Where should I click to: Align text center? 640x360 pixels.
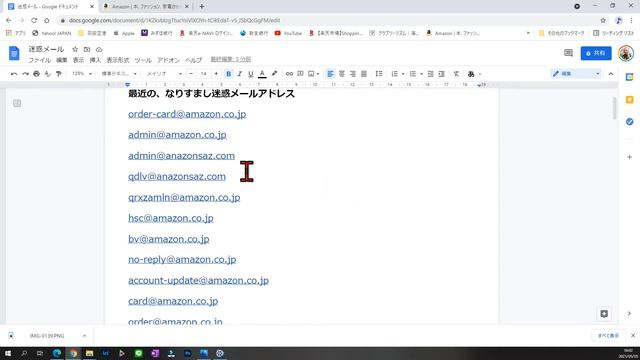[342, 74]
